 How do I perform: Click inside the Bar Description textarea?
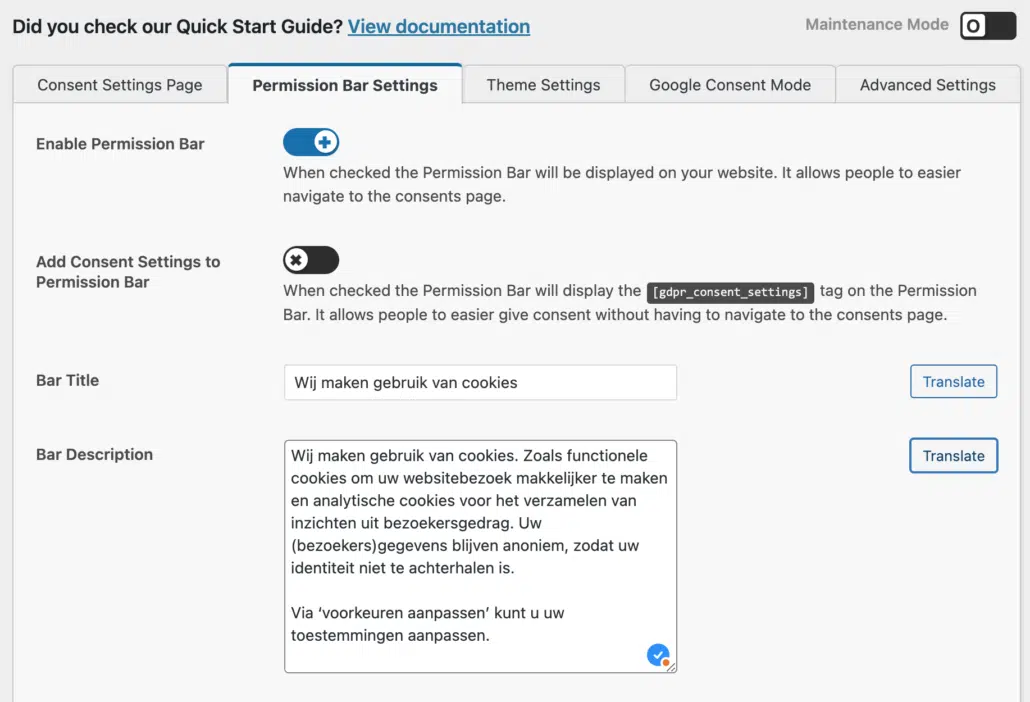(x=480, y=556)
